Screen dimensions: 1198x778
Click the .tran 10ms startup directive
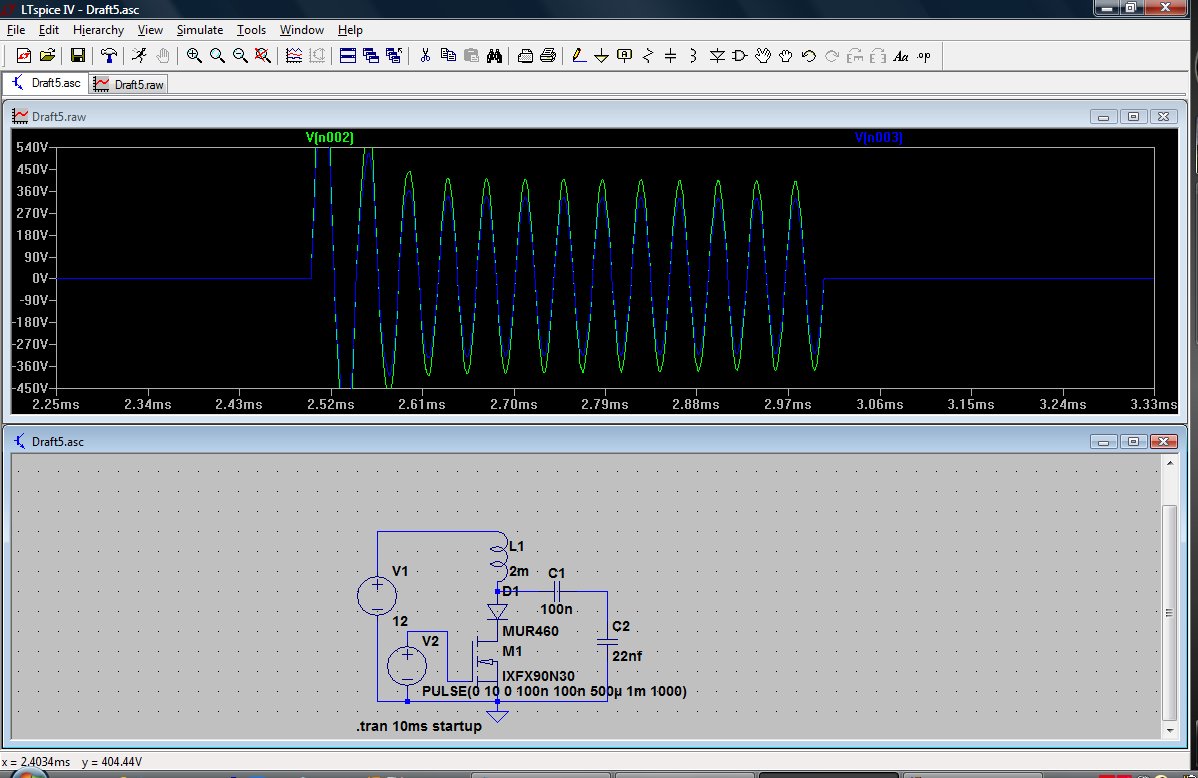[418, 726]
